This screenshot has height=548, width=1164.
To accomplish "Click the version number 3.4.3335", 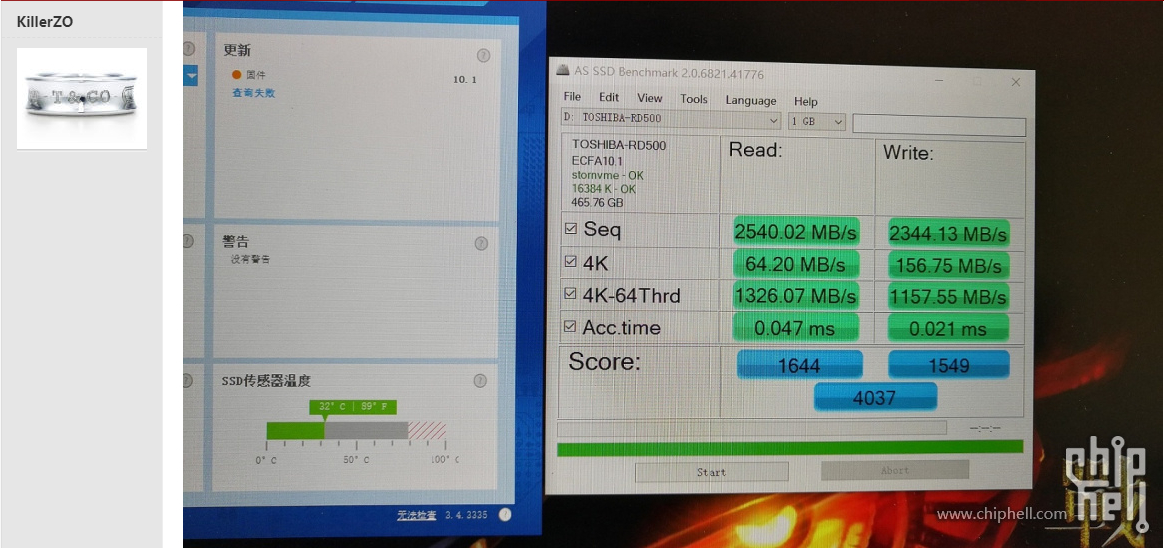I will click(x=465, y=515).
